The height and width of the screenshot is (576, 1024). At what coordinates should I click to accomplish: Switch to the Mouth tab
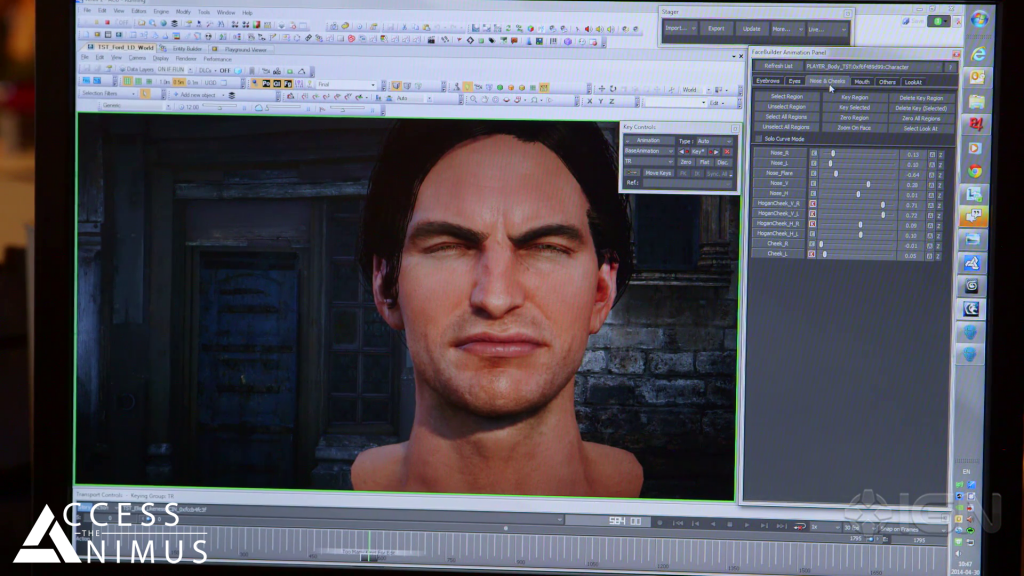(x=861, y=81)
